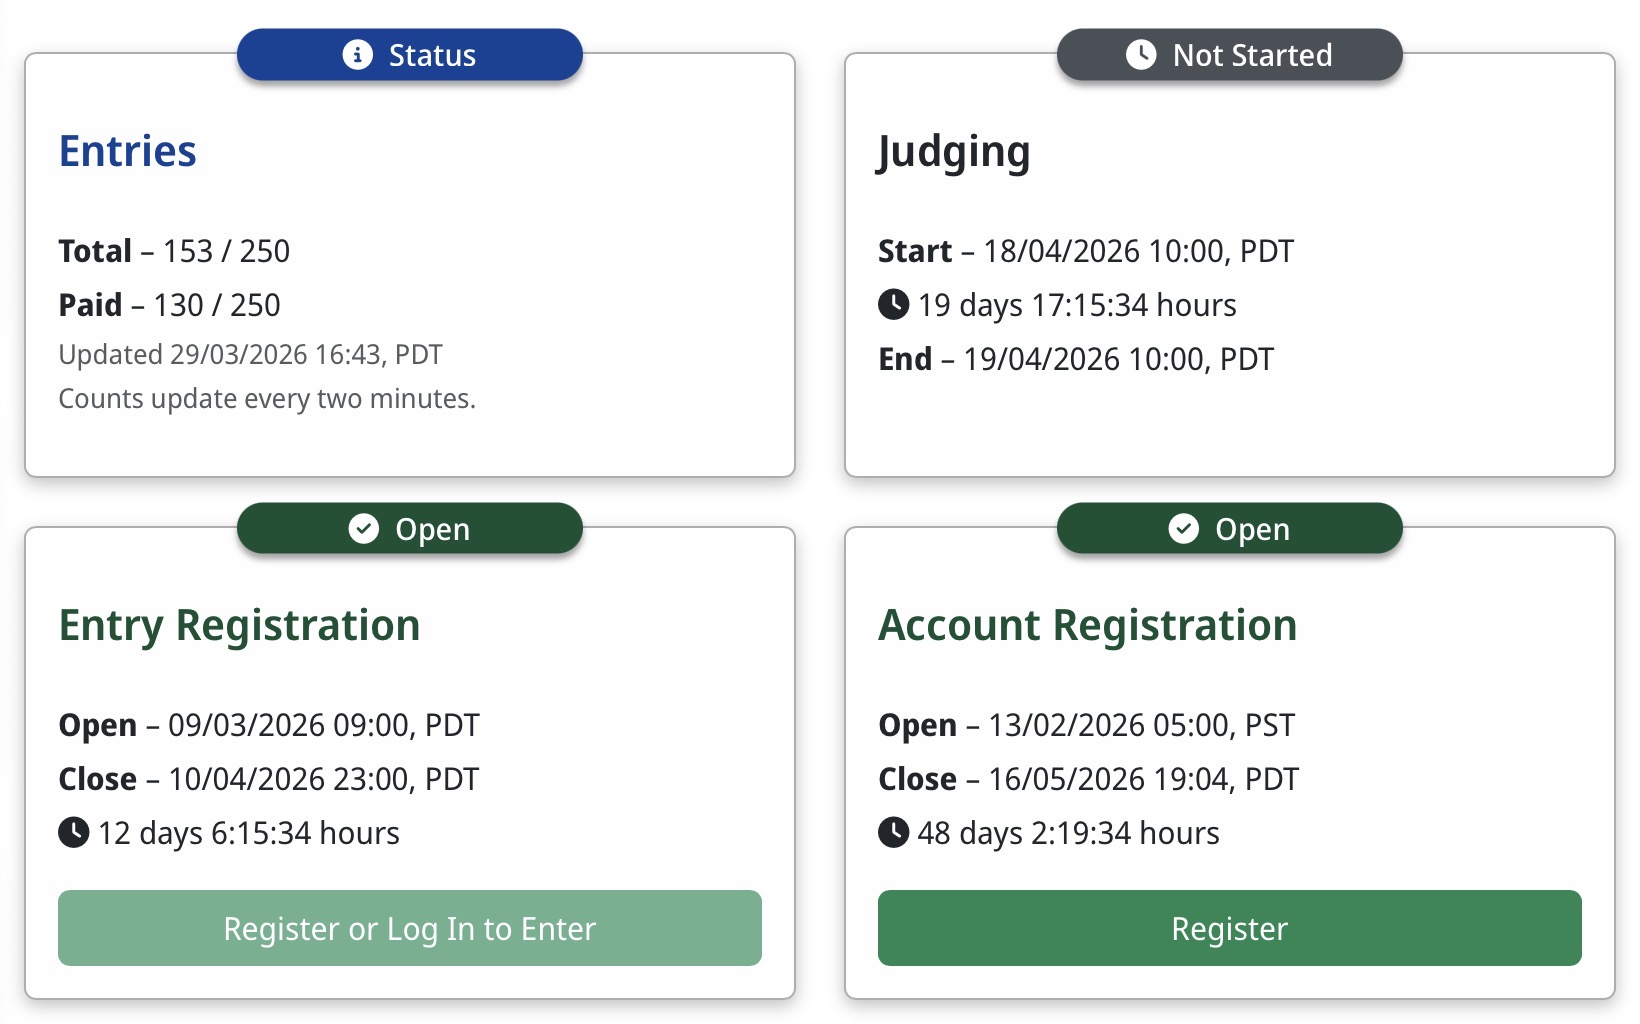1640x1024 pixels.
Task: Click the Paid 130 / 250 entries line
Action: pos(169,305)
